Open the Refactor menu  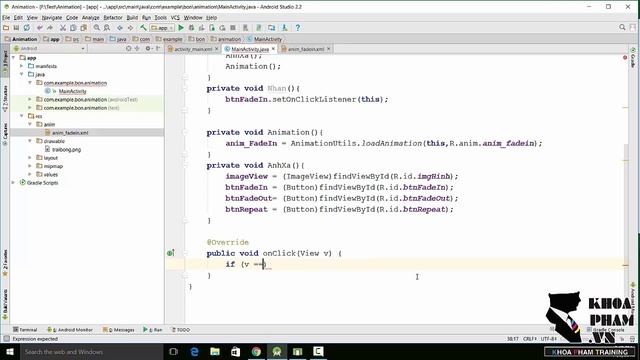(x=113, y=18)
